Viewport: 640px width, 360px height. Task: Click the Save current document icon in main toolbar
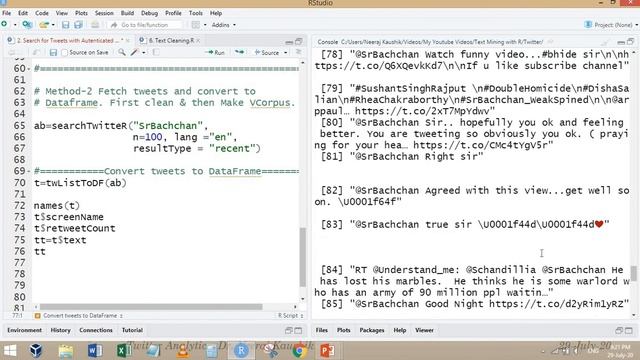[x=65, y=25]
